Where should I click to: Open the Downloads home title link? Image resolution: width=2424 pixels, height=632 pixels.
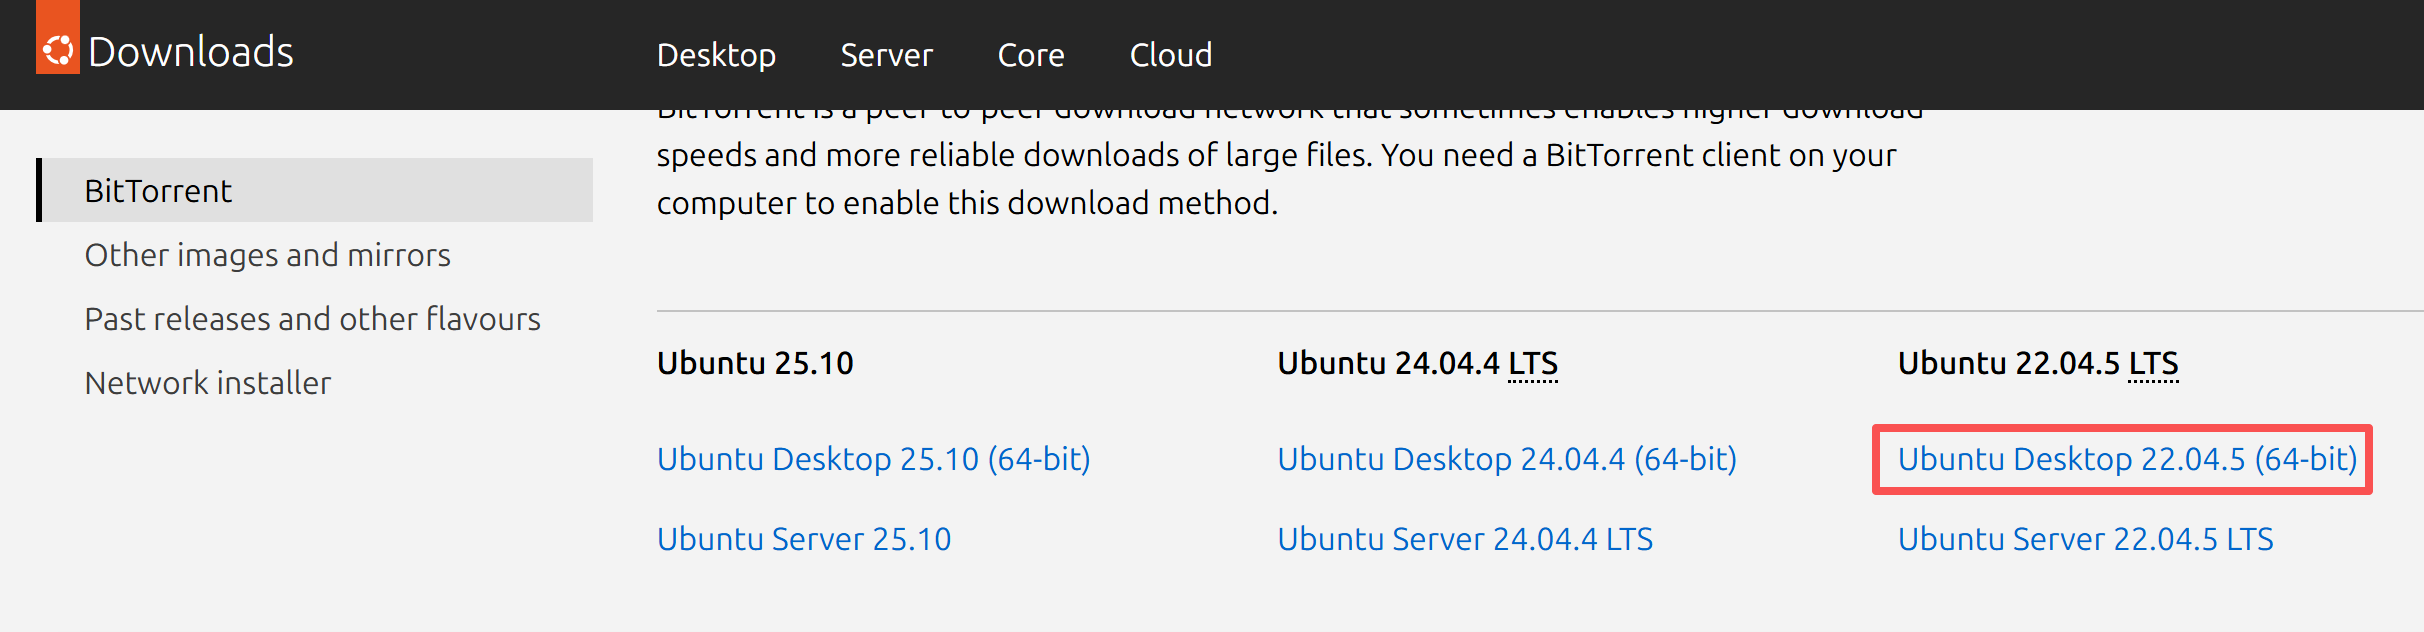[190, 52]
